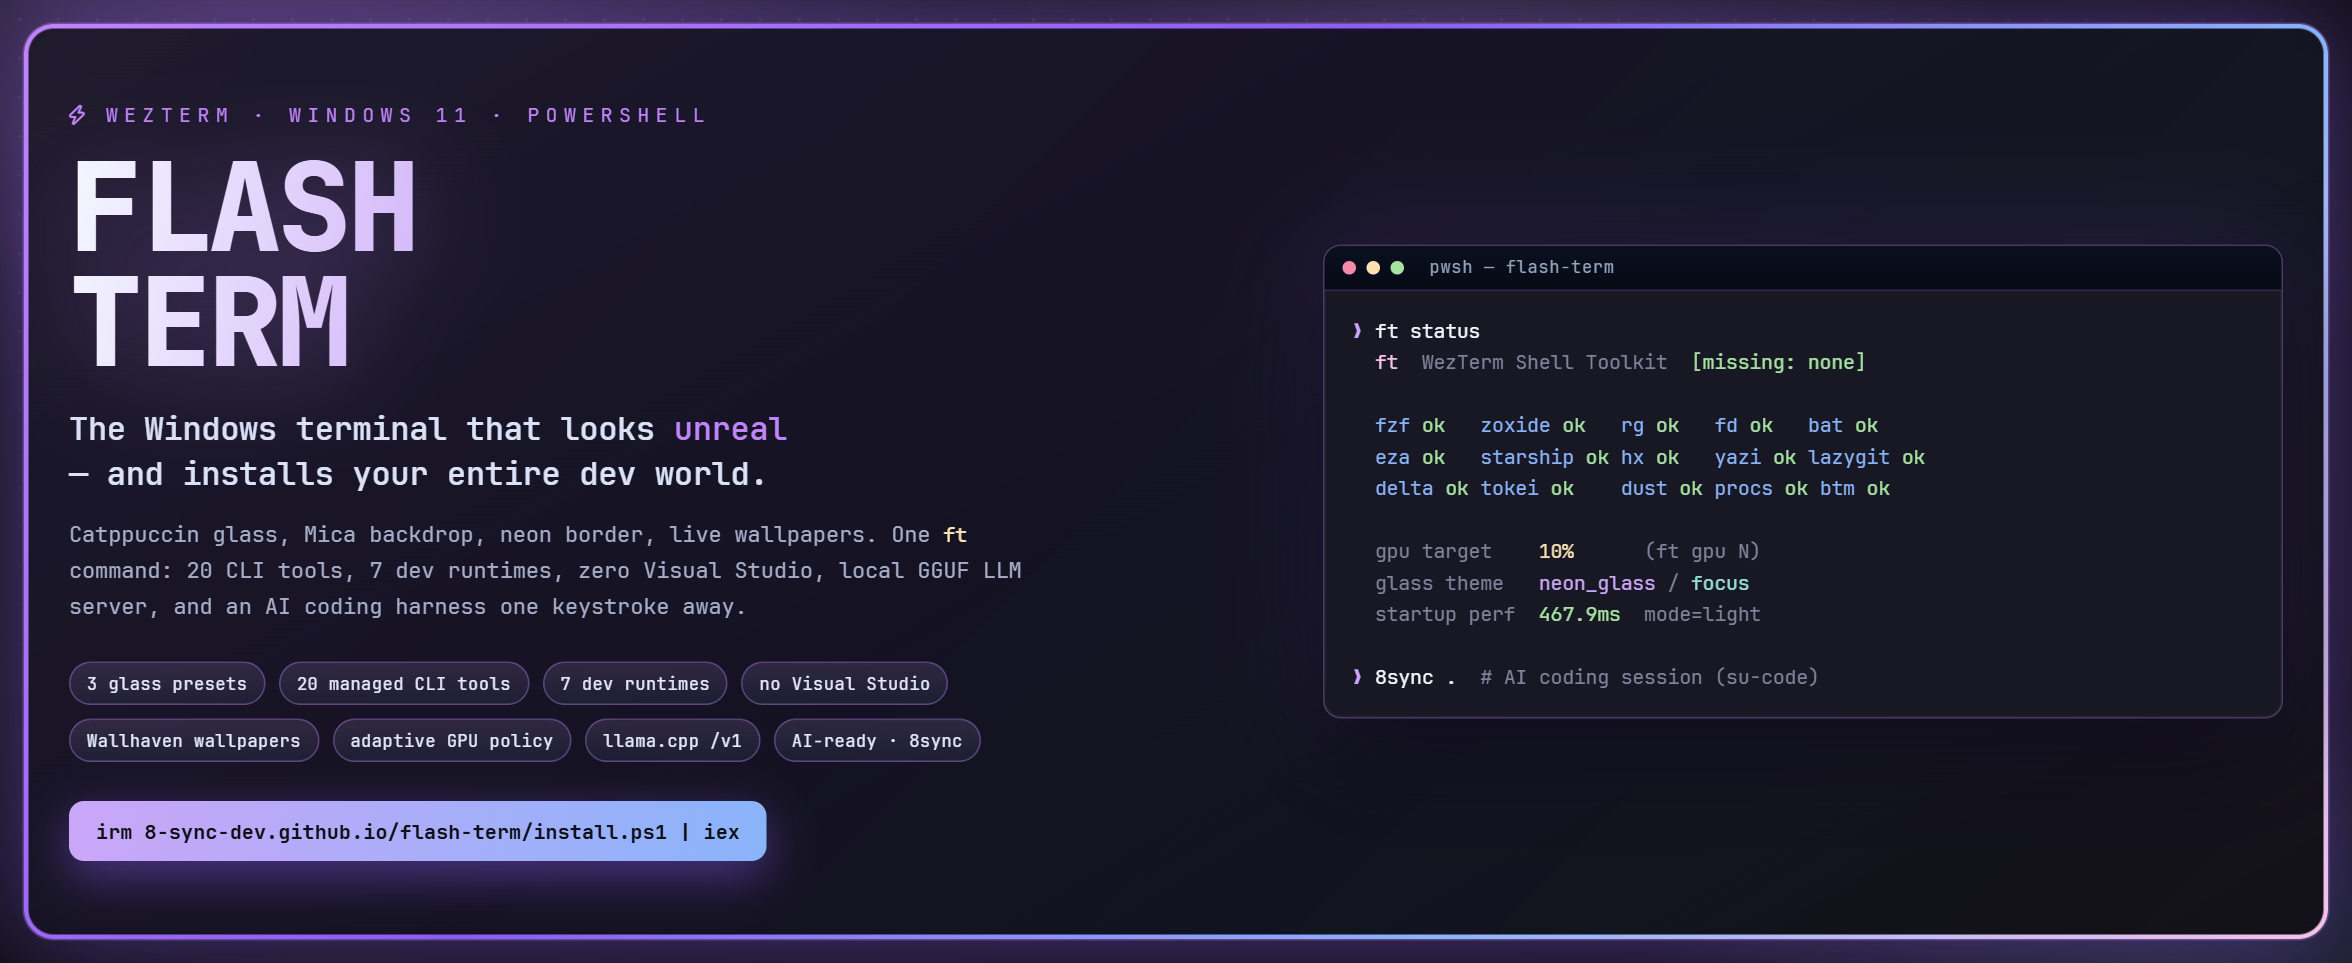Select the '7 dev runtimes' pill

635,684
